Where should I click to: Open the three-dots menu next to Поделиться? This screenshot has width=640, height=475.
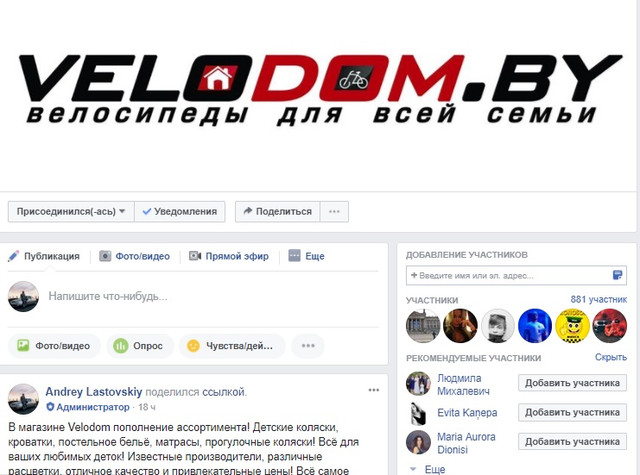point(334,211)
